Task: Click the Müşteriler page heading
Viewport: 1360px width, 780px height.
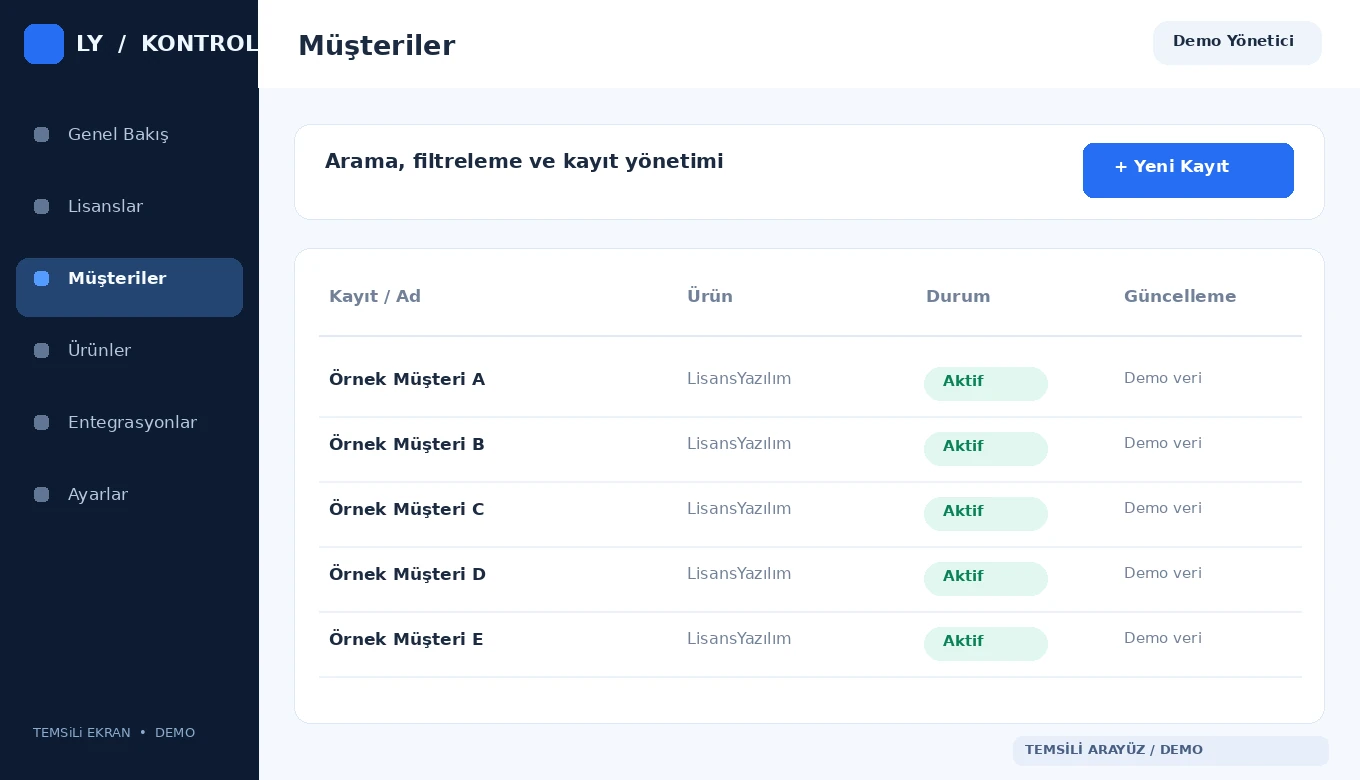Action: [376, 45]
